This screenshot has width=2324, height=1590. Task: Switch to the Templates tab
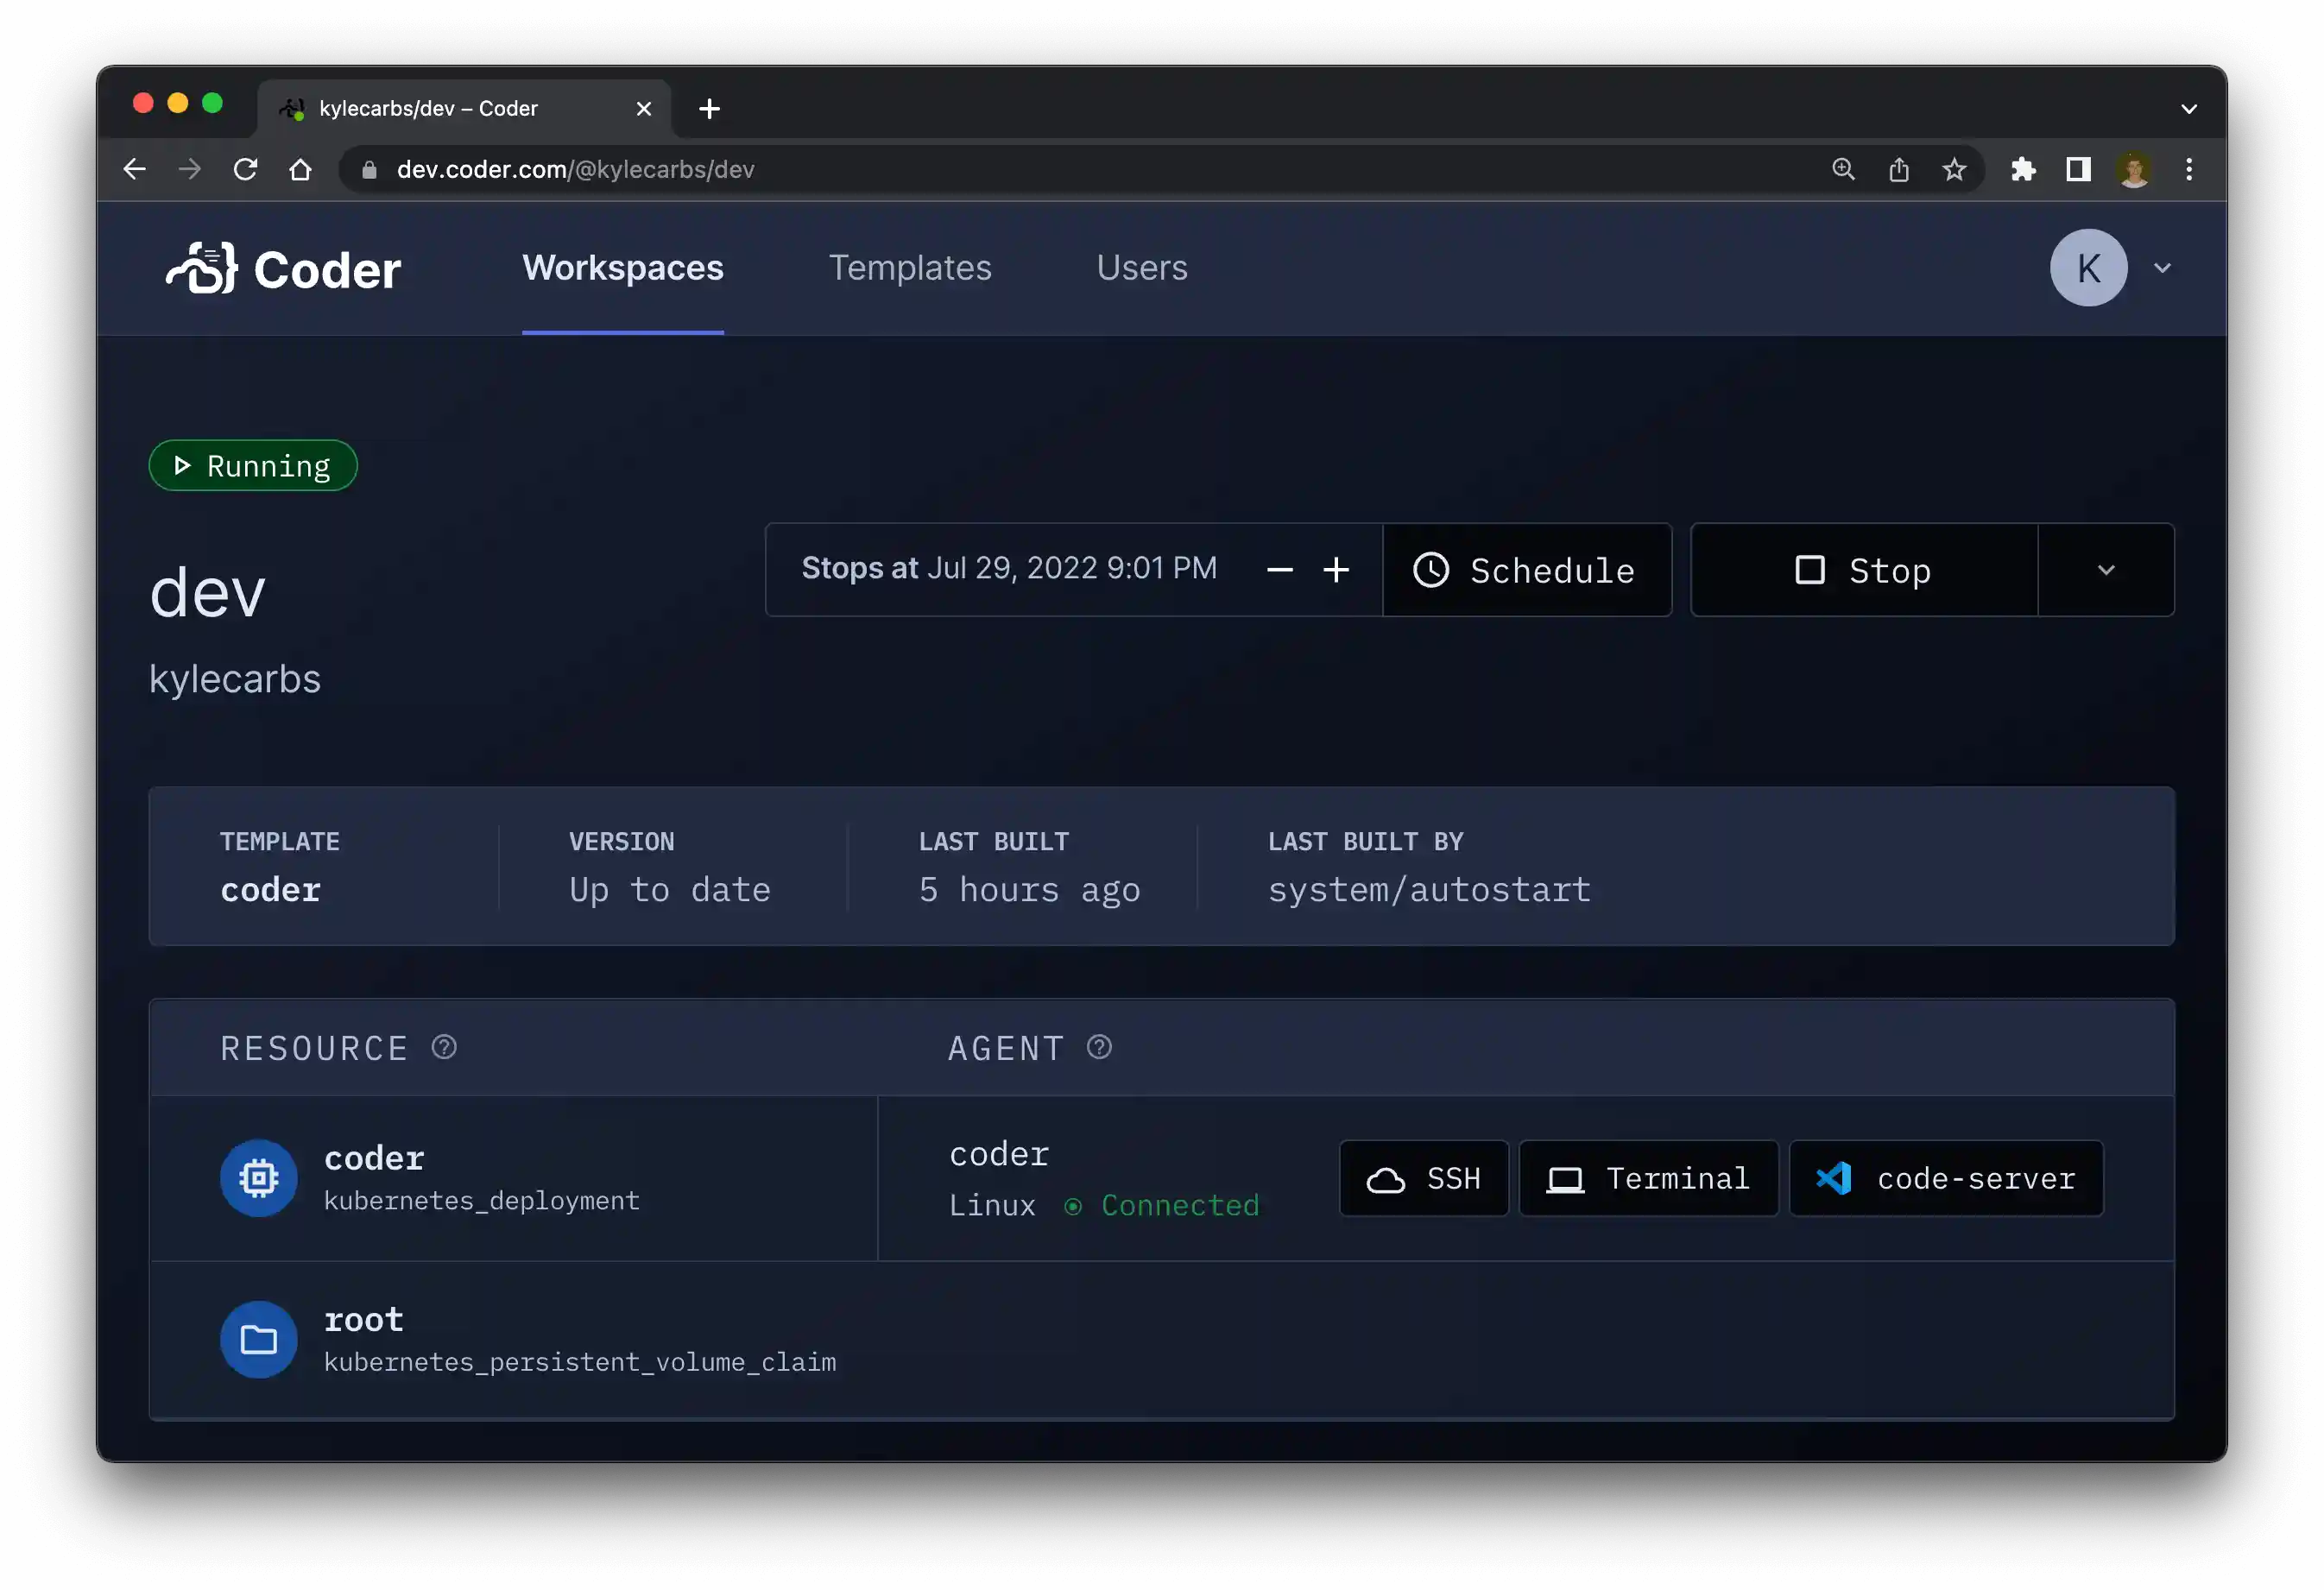(910, 268)
